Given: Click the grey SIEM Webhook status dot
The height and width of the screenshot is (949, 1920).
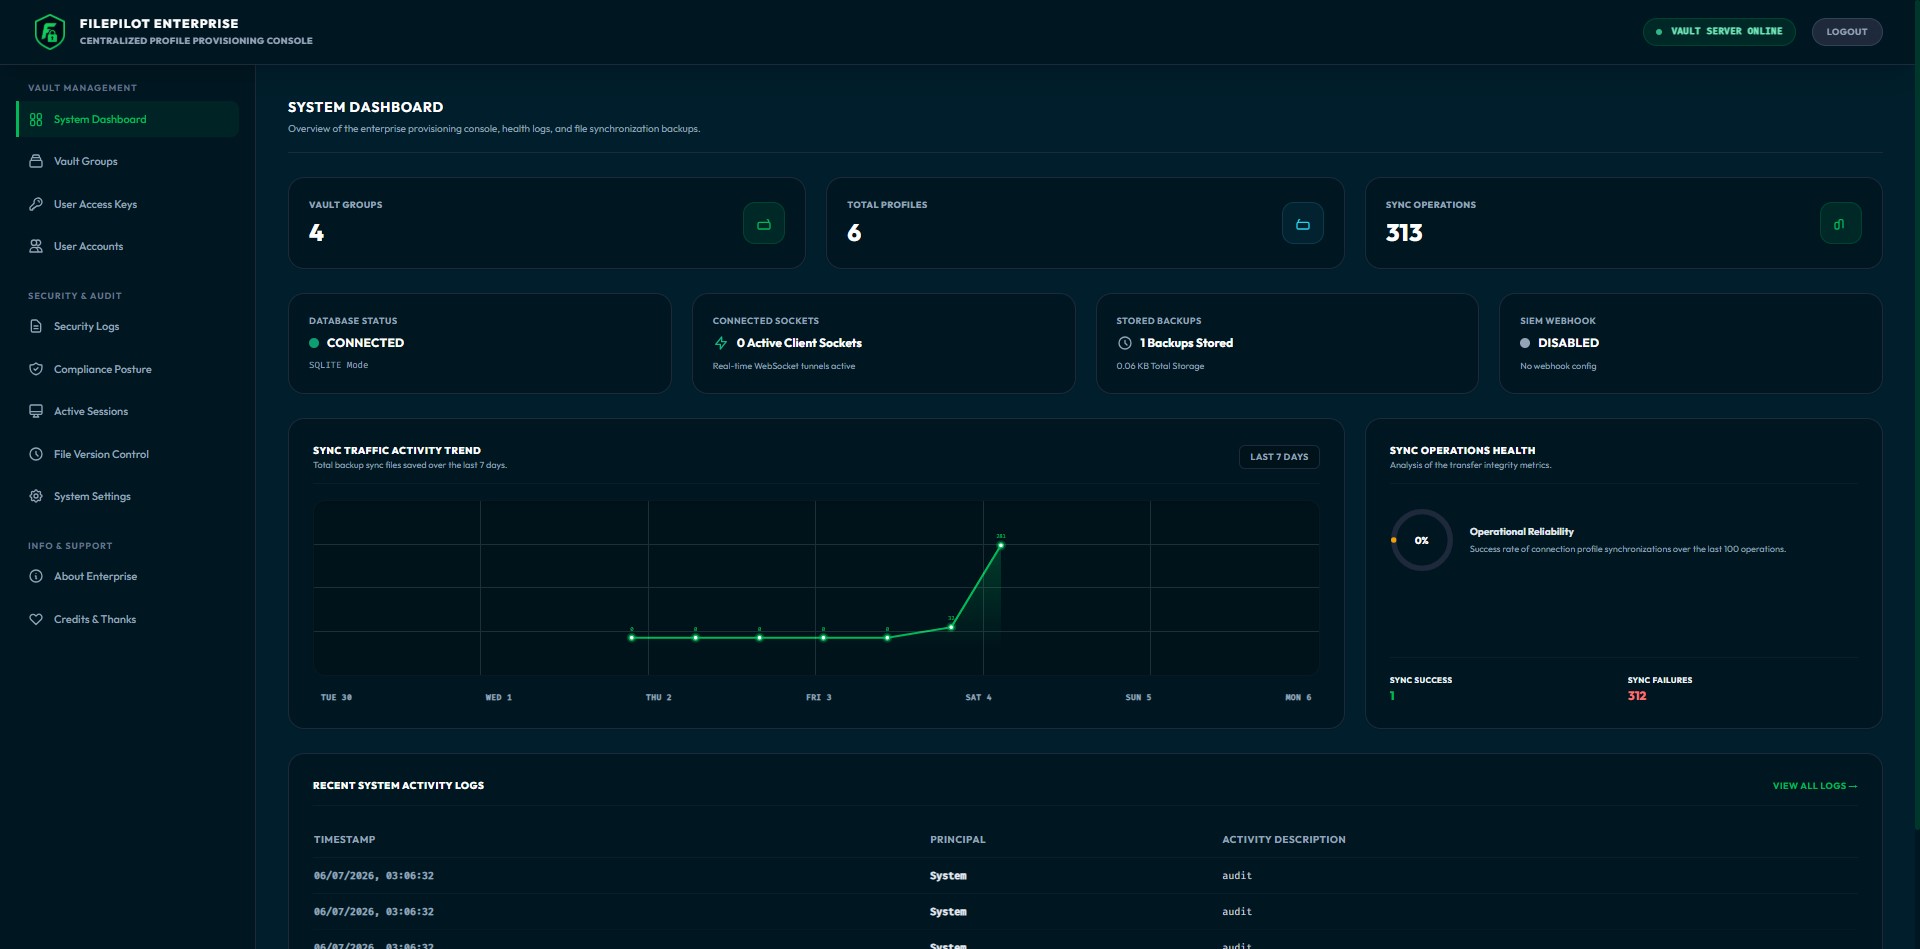Looking at the screenshot, I should [x=1525, y=343].
